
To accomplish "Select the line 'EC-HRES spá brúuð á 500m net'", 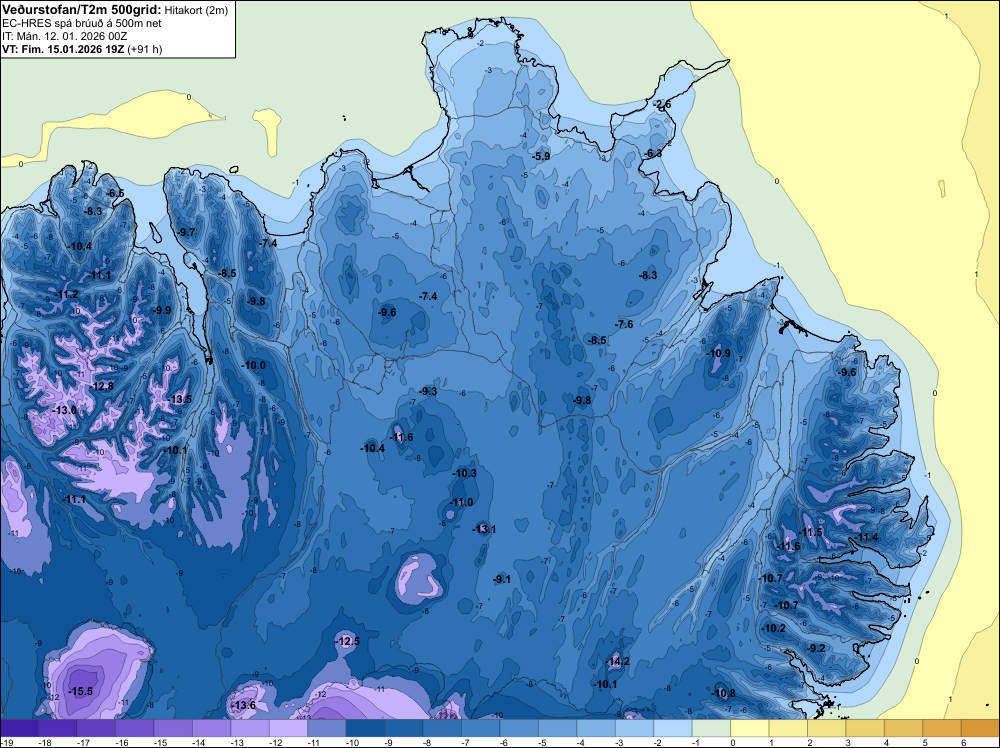I will [82, 23].
